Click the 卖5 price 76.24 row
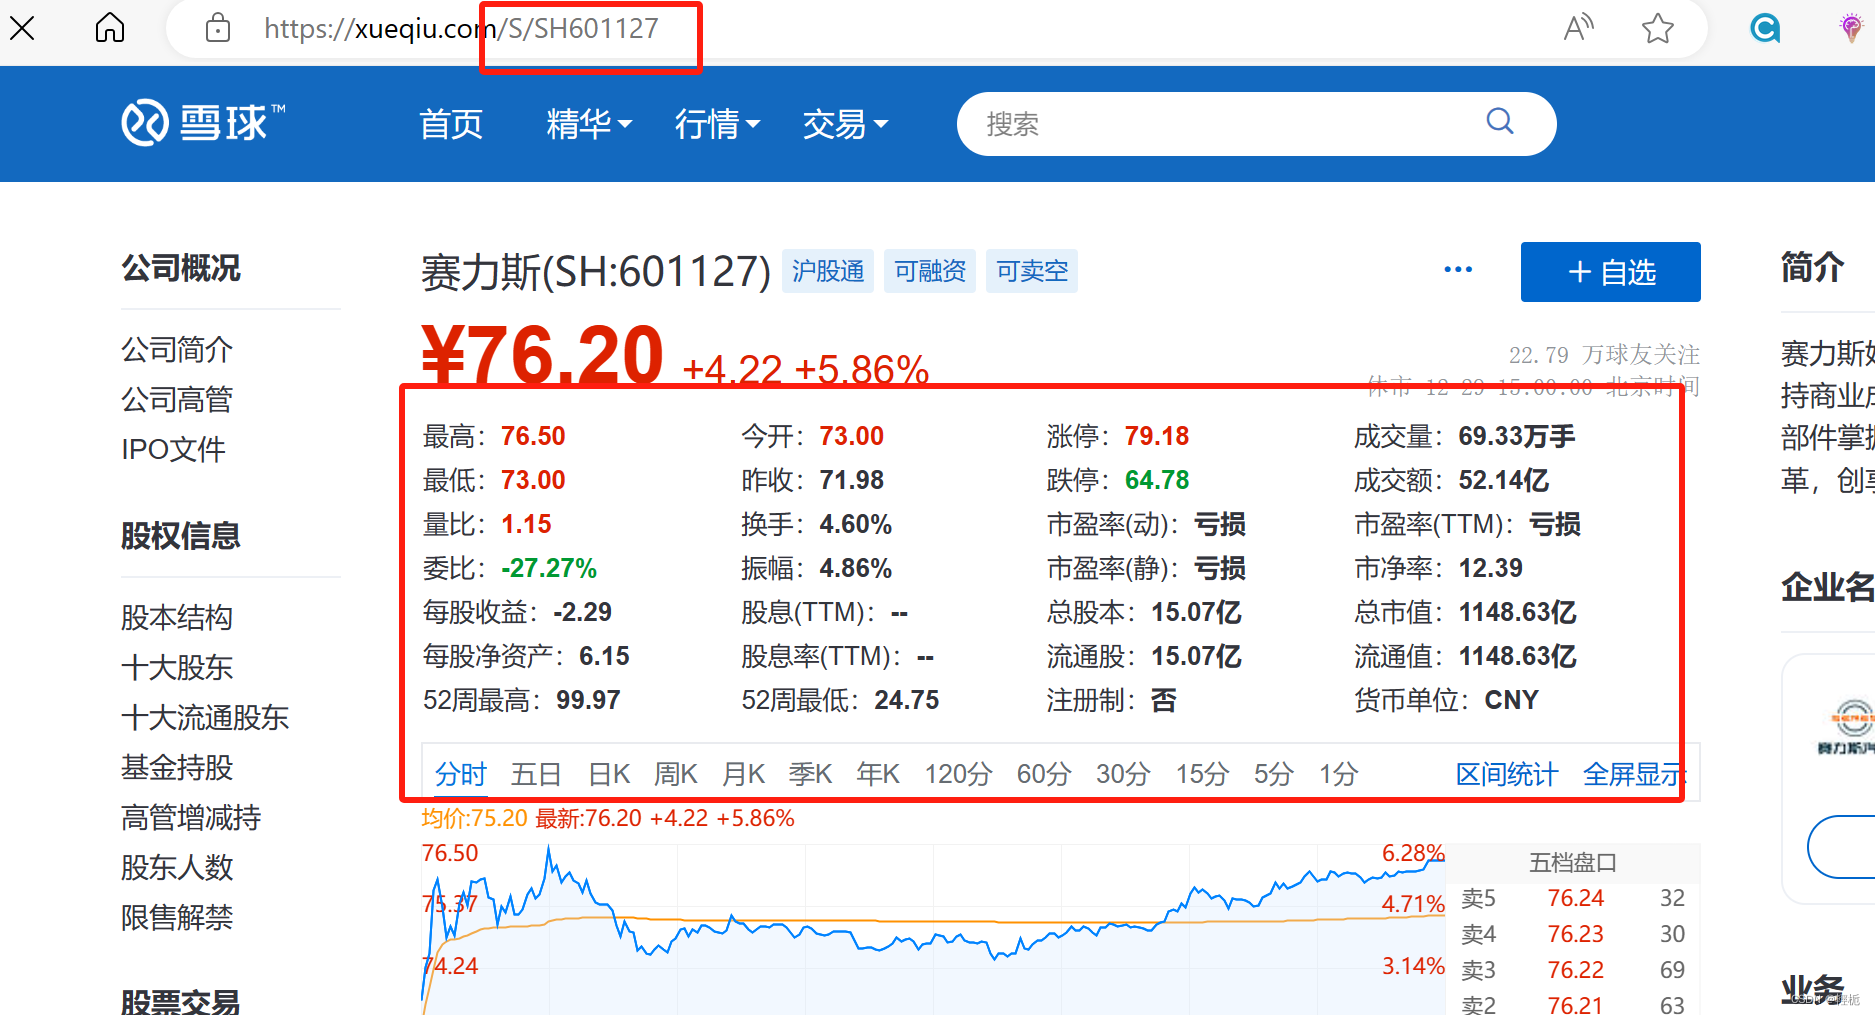 (x=1573, y=898)
